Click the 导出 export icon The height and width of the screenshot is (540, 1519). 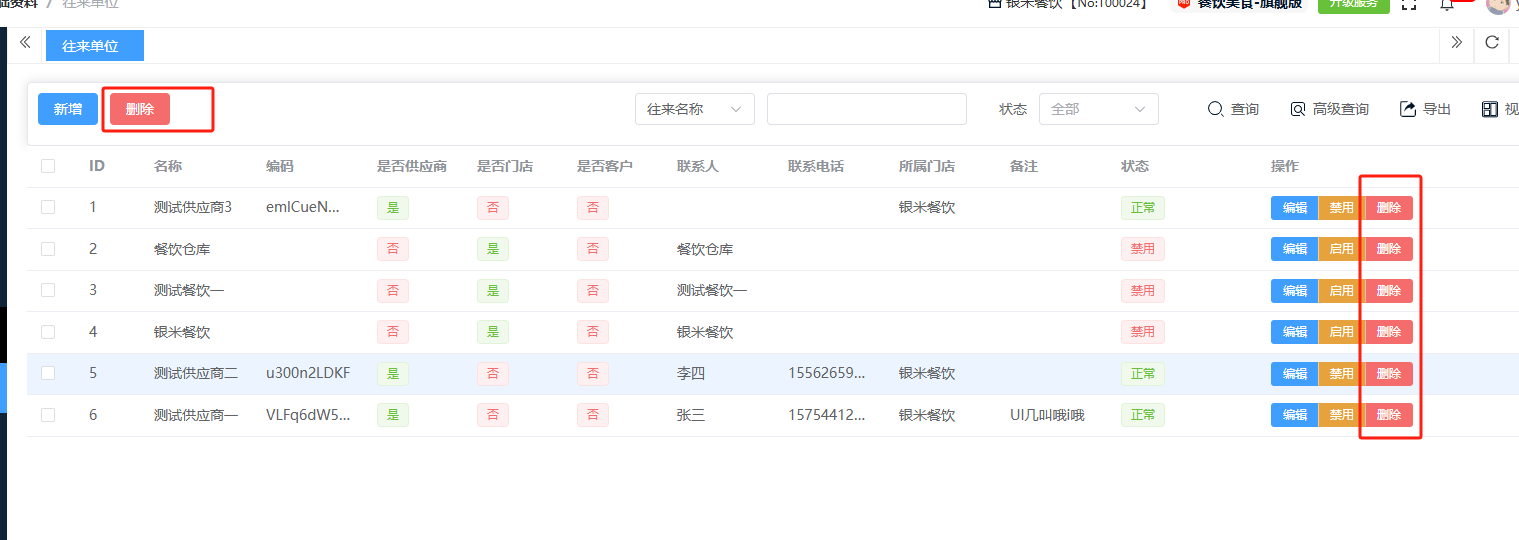[x=1408, y=109]
